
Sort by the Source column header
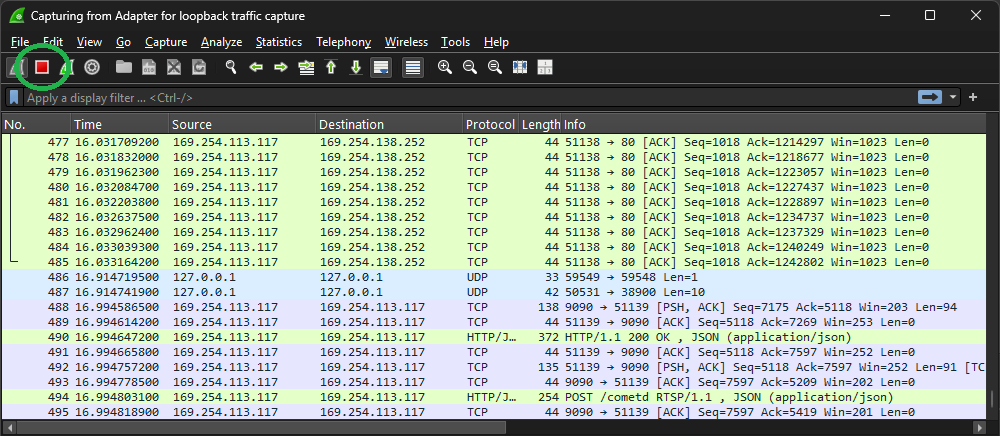pyautogui.click(x=242, y=124)
